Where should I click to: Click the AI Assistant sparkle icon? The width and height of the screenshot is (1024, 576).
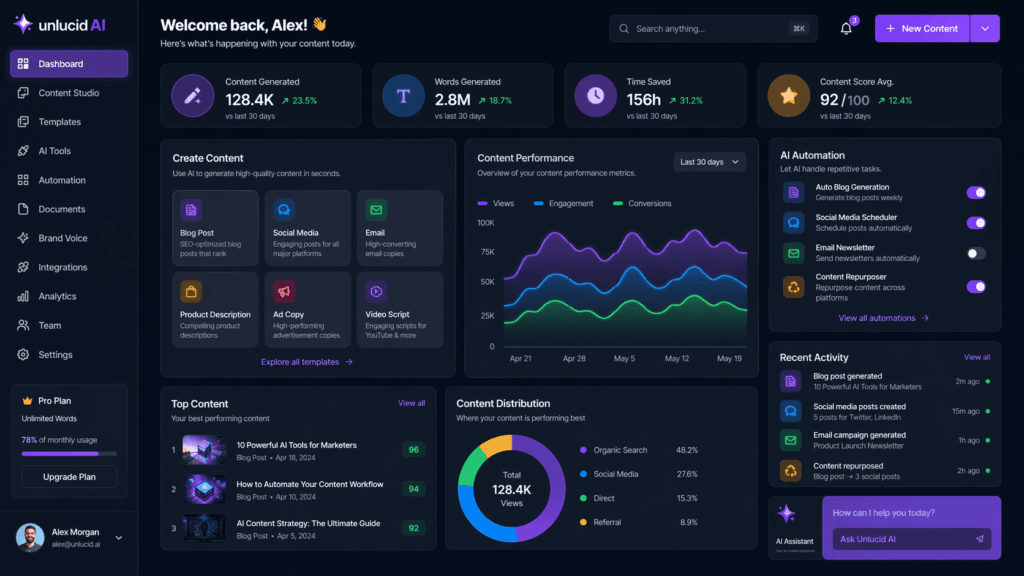(x=786, y=514)
